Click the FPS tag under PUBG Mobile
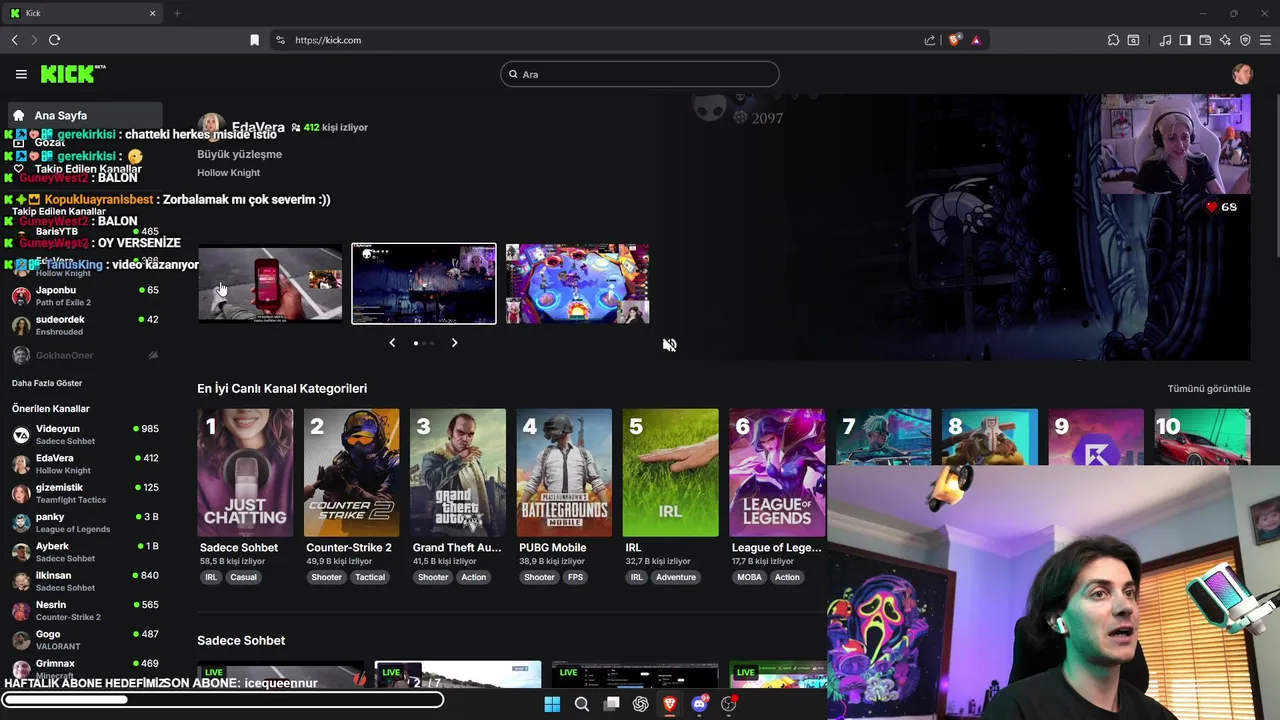 [x=575, y=577]
